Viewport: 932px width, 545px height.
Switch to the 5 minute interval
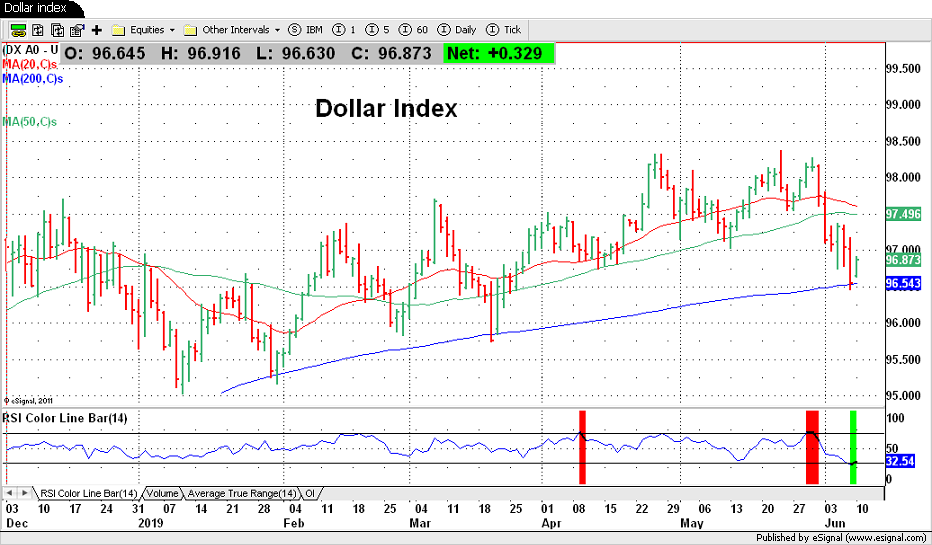[x=378, y=30]
